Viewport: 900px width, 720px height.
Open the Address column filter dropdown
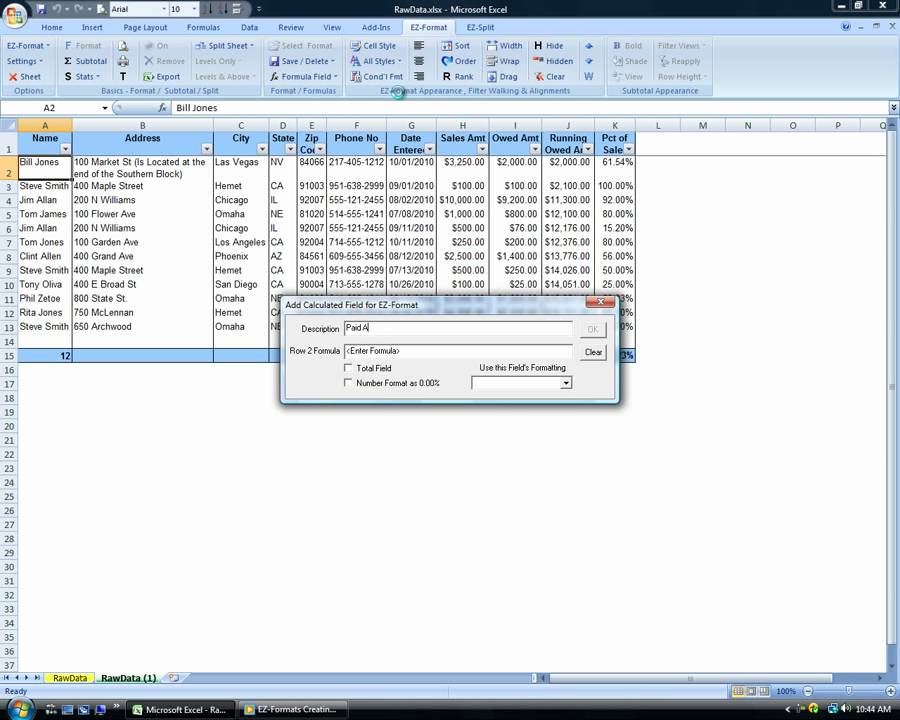(x=206, y=149)
